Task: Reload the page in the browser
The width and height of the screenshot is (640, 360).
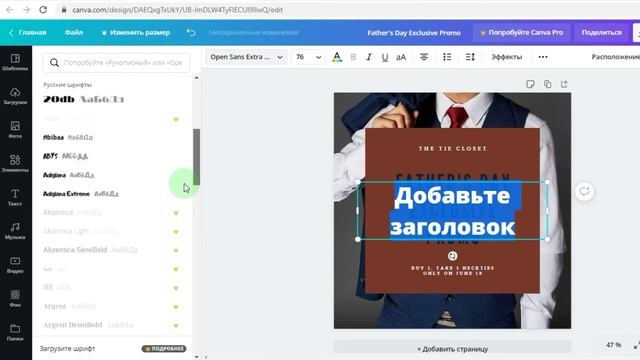Action: pyautogui.click(x=43, y=9)
